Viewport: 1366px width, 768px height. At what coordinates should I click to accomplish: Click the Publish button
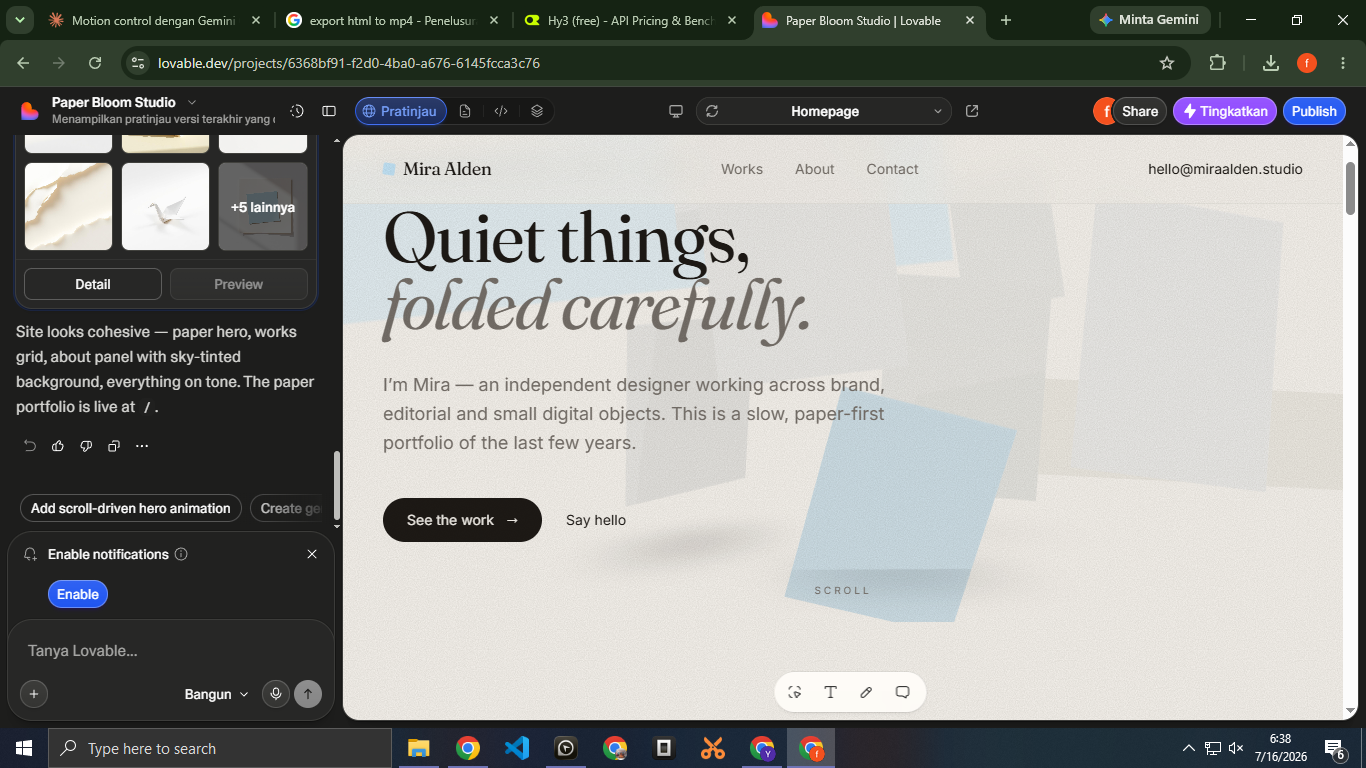point(1314,111)
